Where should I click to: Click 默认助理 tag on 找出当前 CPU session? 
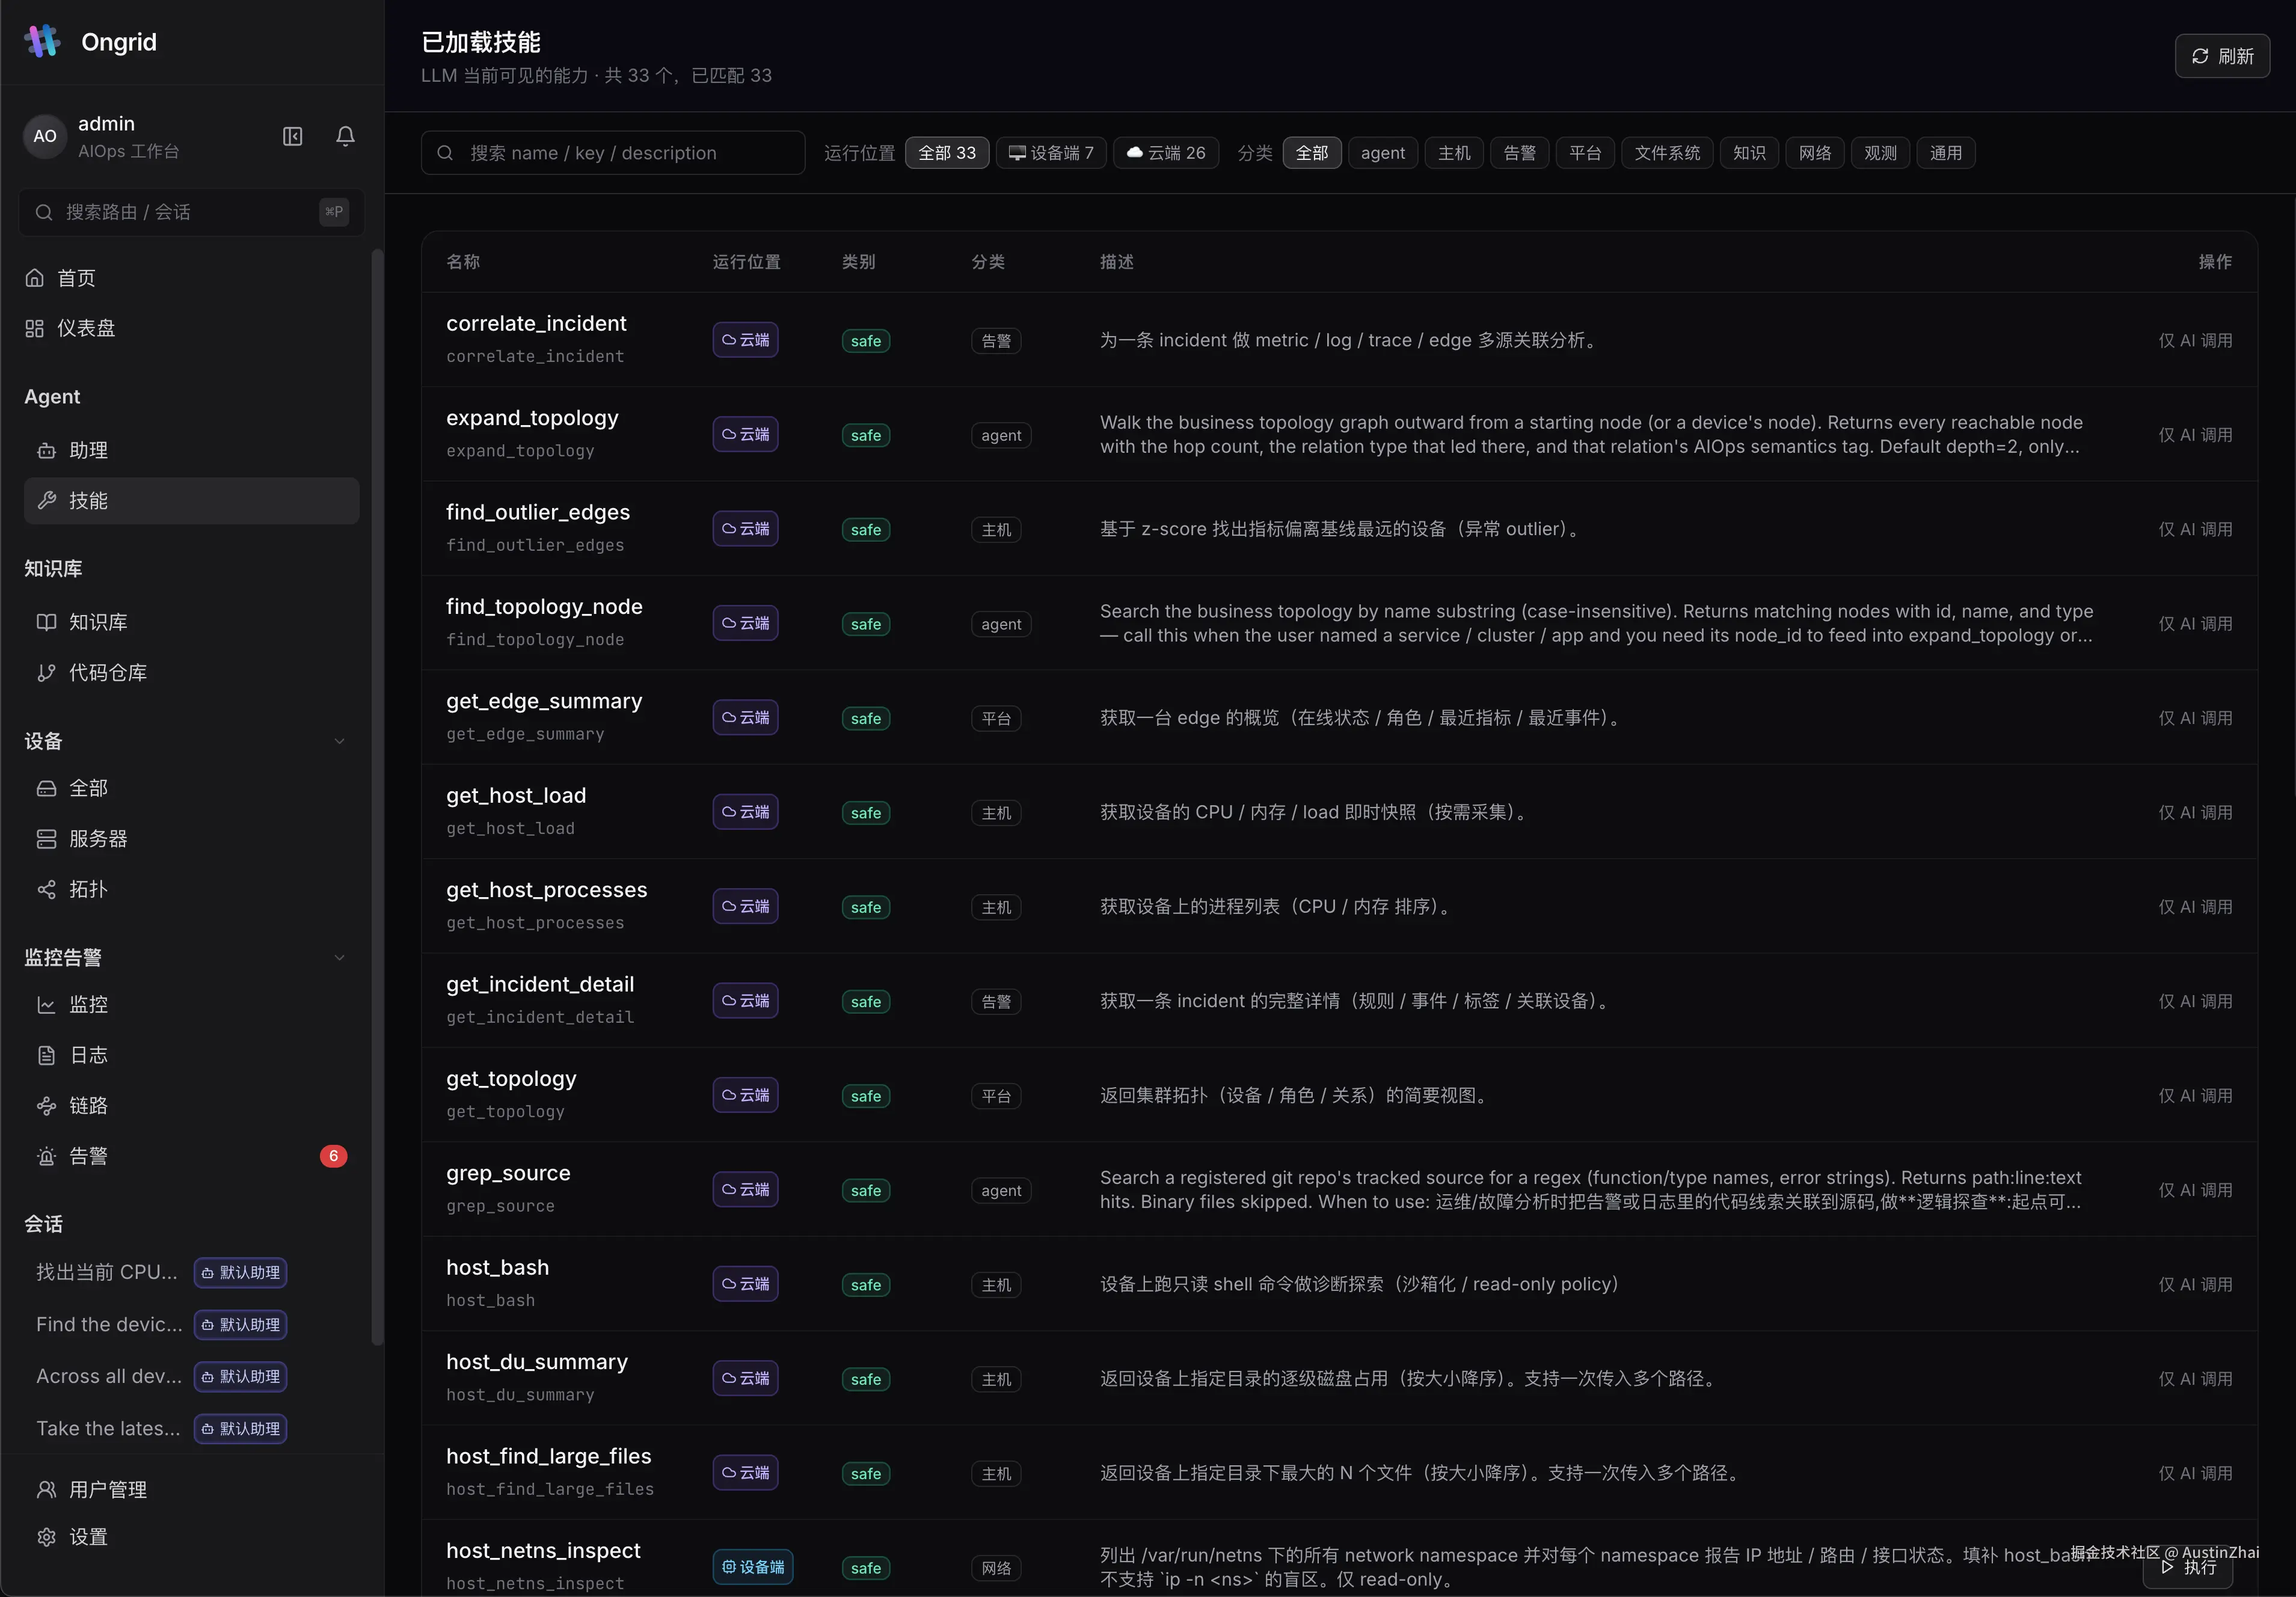(240, 1272)
